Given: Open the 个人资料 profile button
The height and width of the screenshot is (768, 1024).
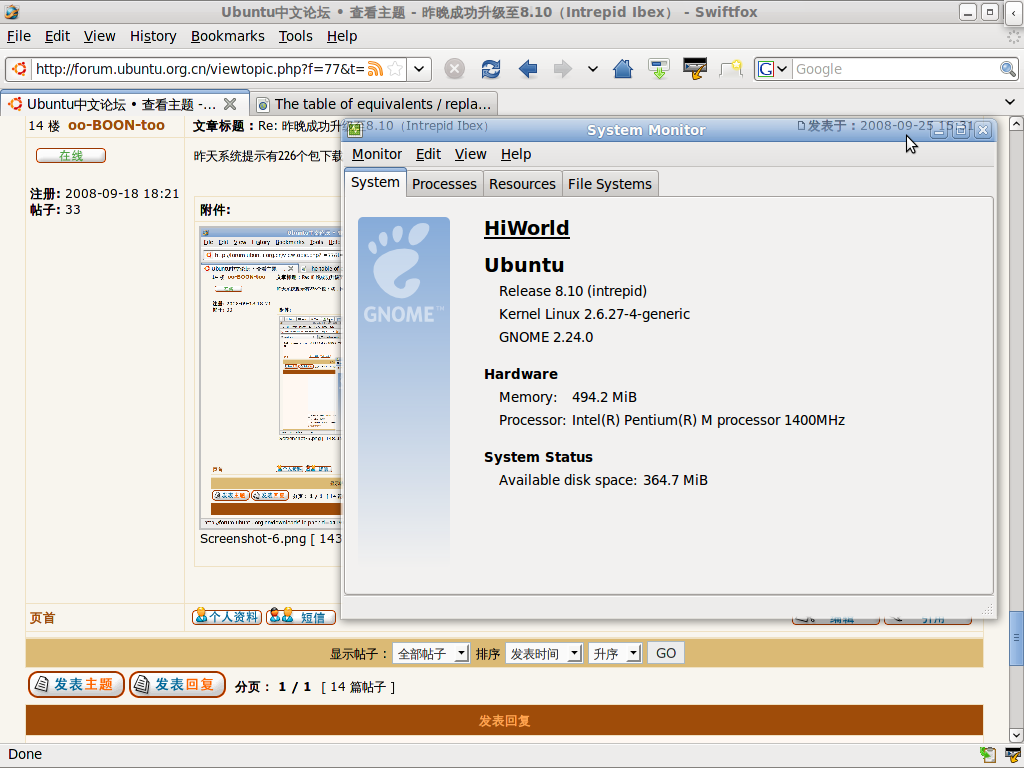Looking at the screenshot, I should point(227,616).
